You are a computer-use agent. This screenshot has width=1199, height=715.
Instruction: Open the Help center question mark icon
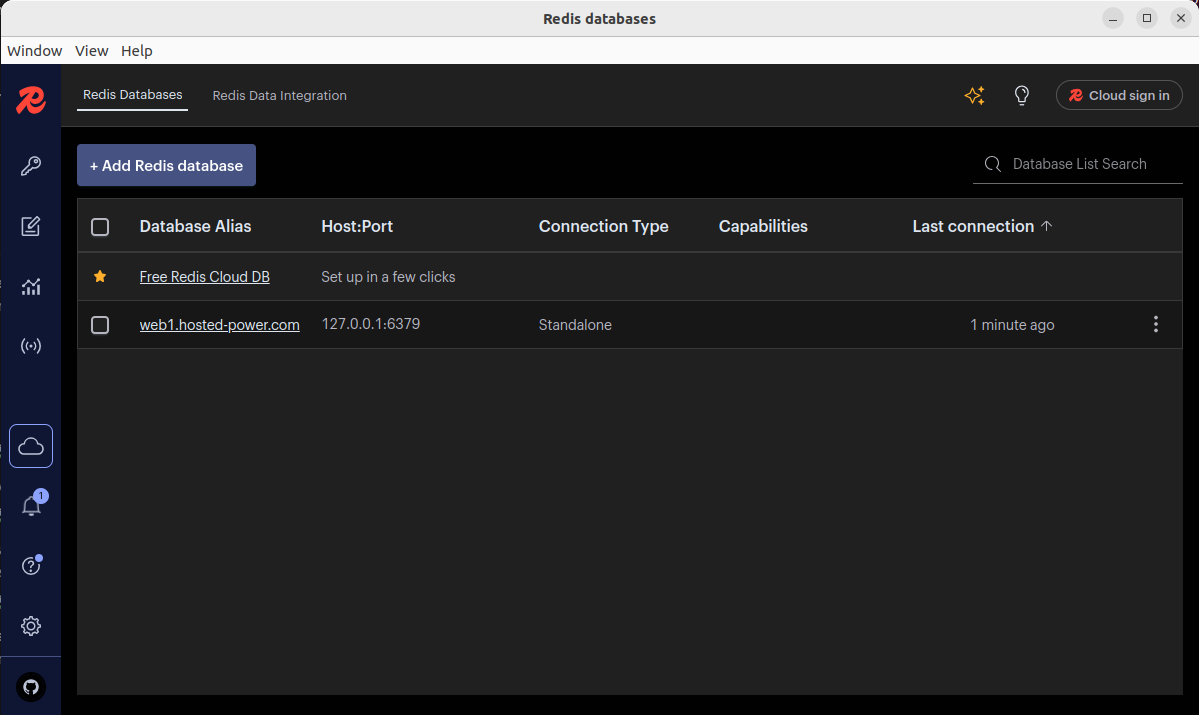(31, 566)
